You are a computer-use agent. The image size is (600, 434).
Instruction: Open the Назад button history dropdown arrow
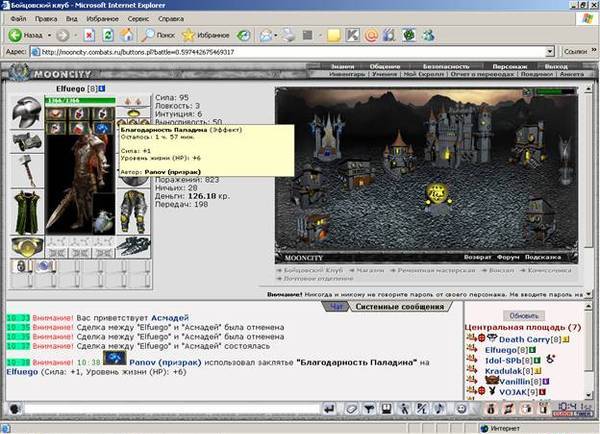tap(49, 36)
